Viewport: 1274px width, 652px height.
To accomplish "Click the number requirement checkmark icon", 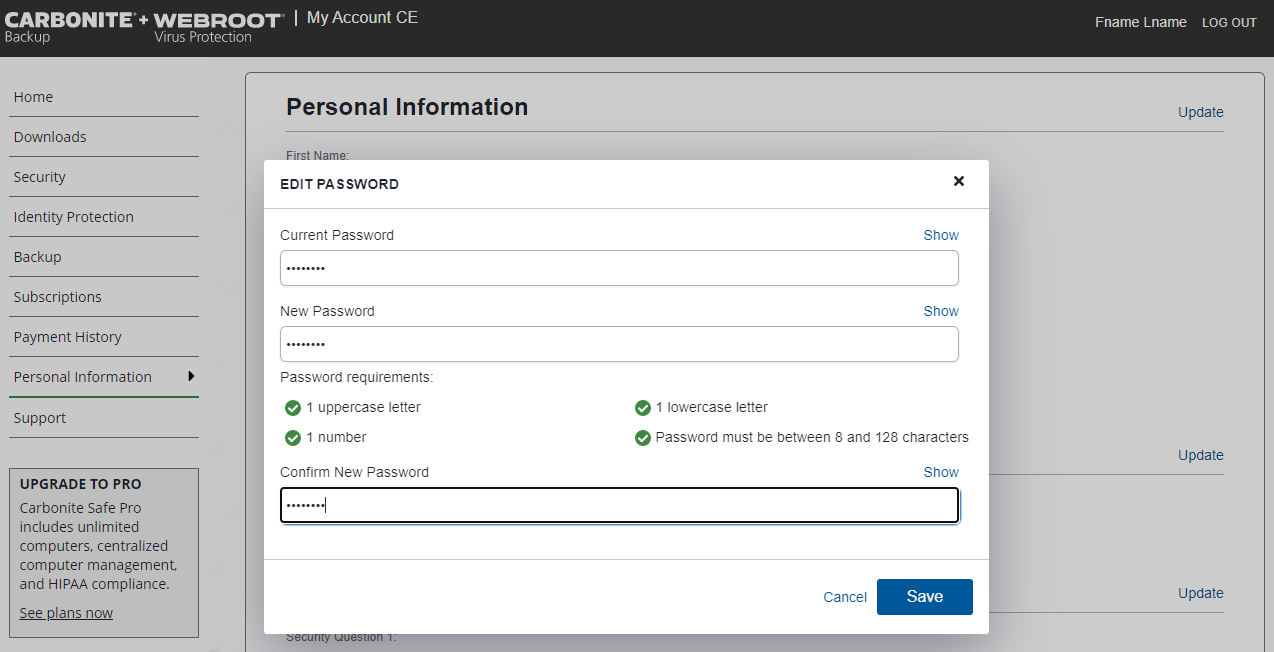I will 293,438.
